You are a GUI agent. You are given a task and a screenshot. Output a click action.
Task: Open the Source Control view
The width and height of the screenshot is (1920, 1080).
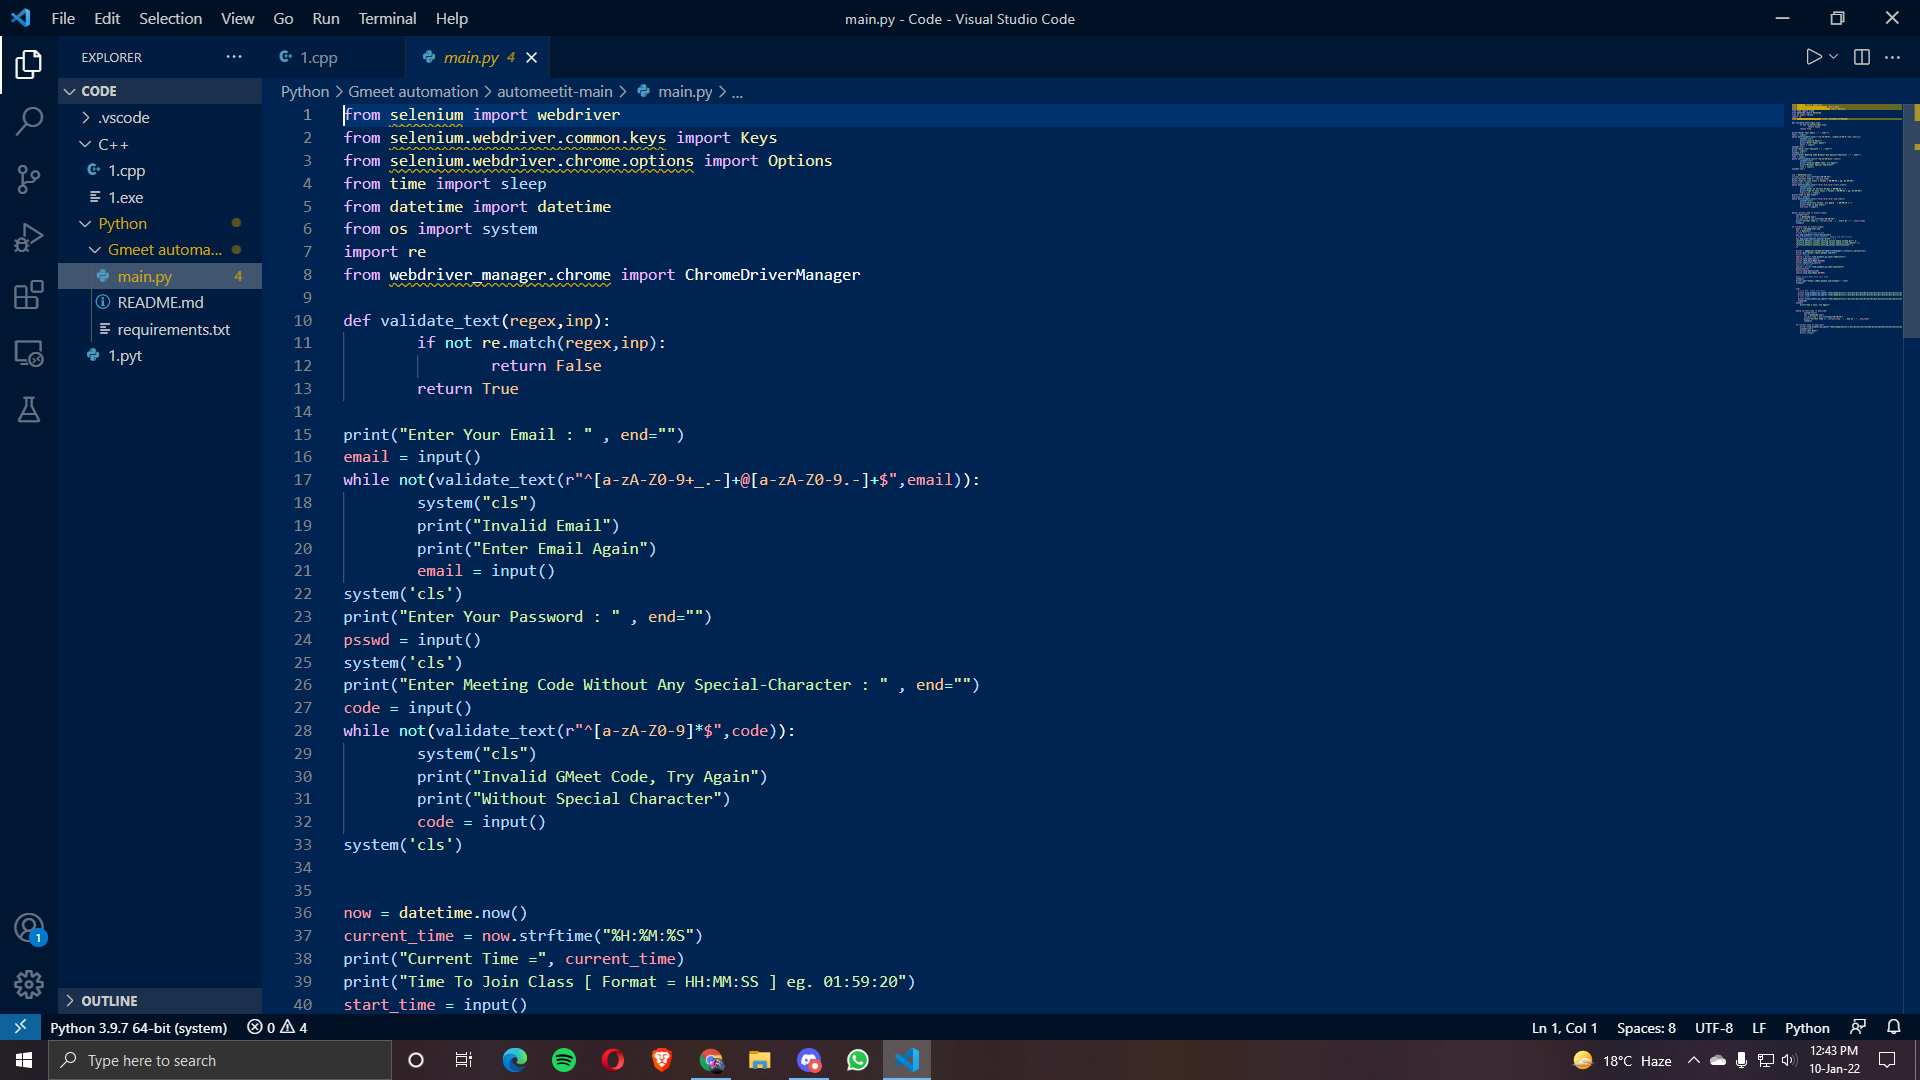click(x=29, y=179)
